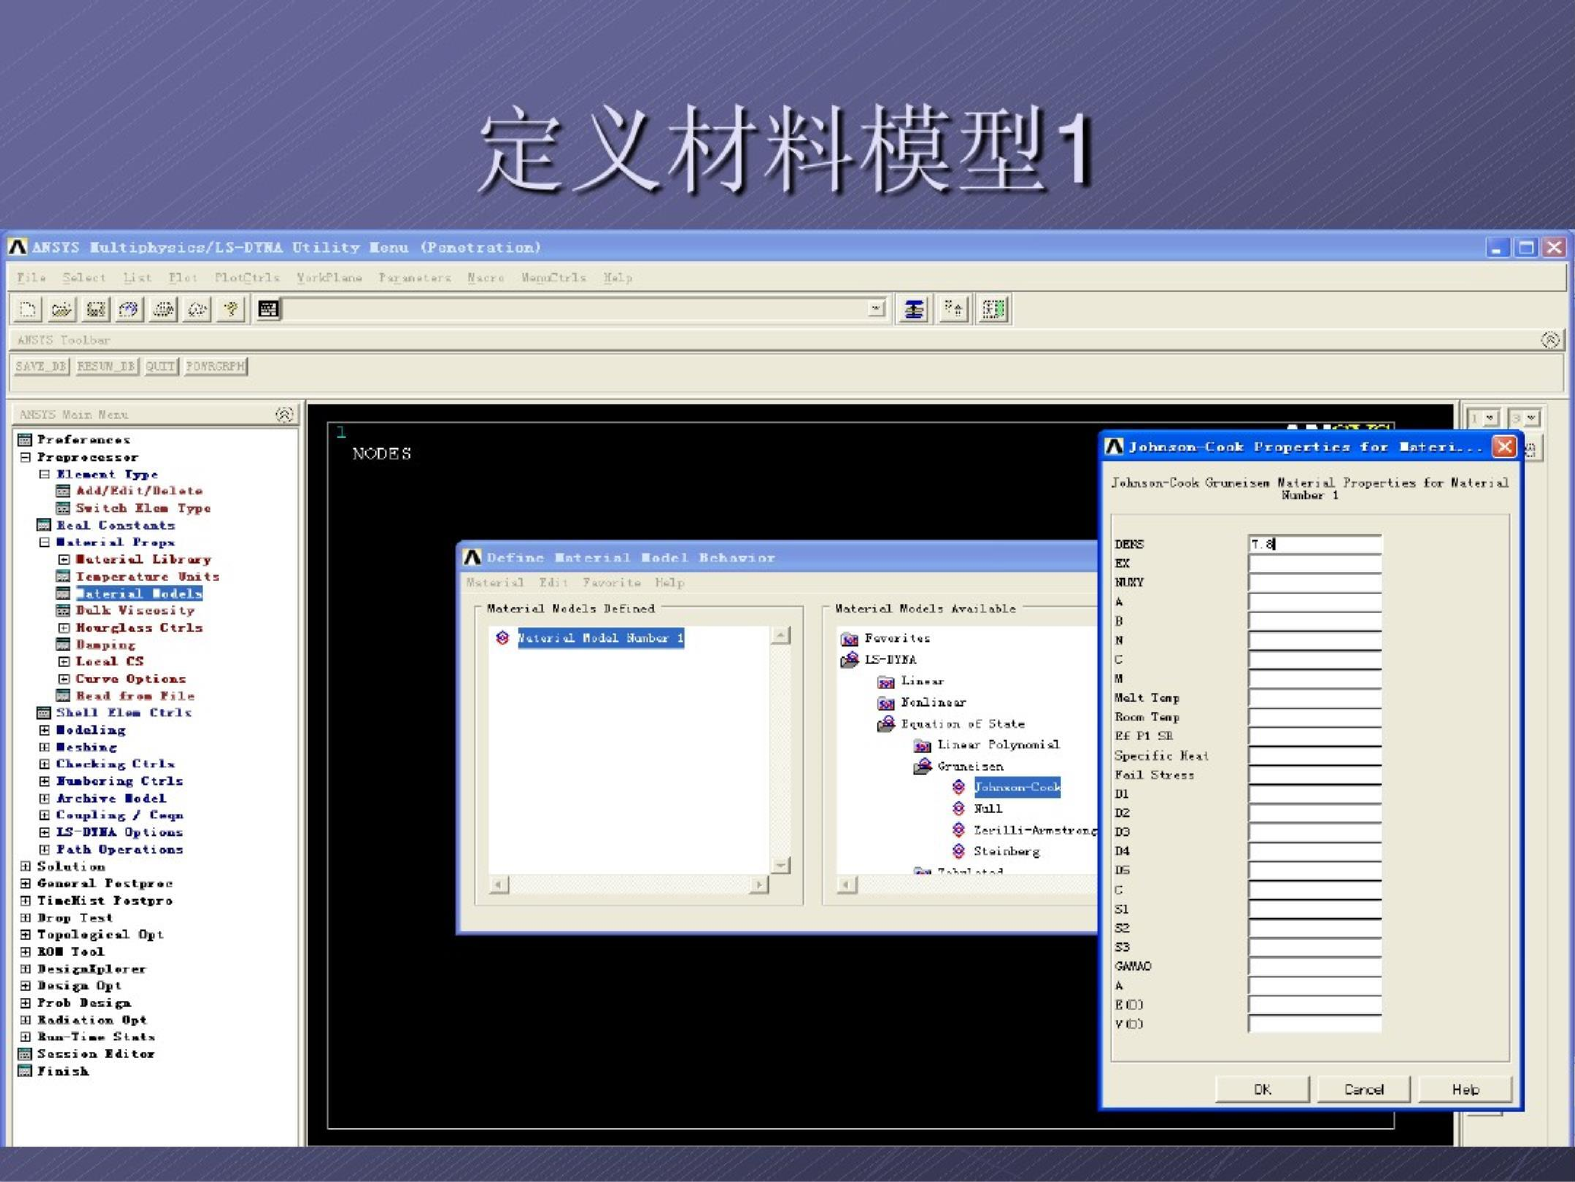Expand the Hourglass Ctrls node
Viewport: 1575px width, 1182px height.
click(63, 628)
